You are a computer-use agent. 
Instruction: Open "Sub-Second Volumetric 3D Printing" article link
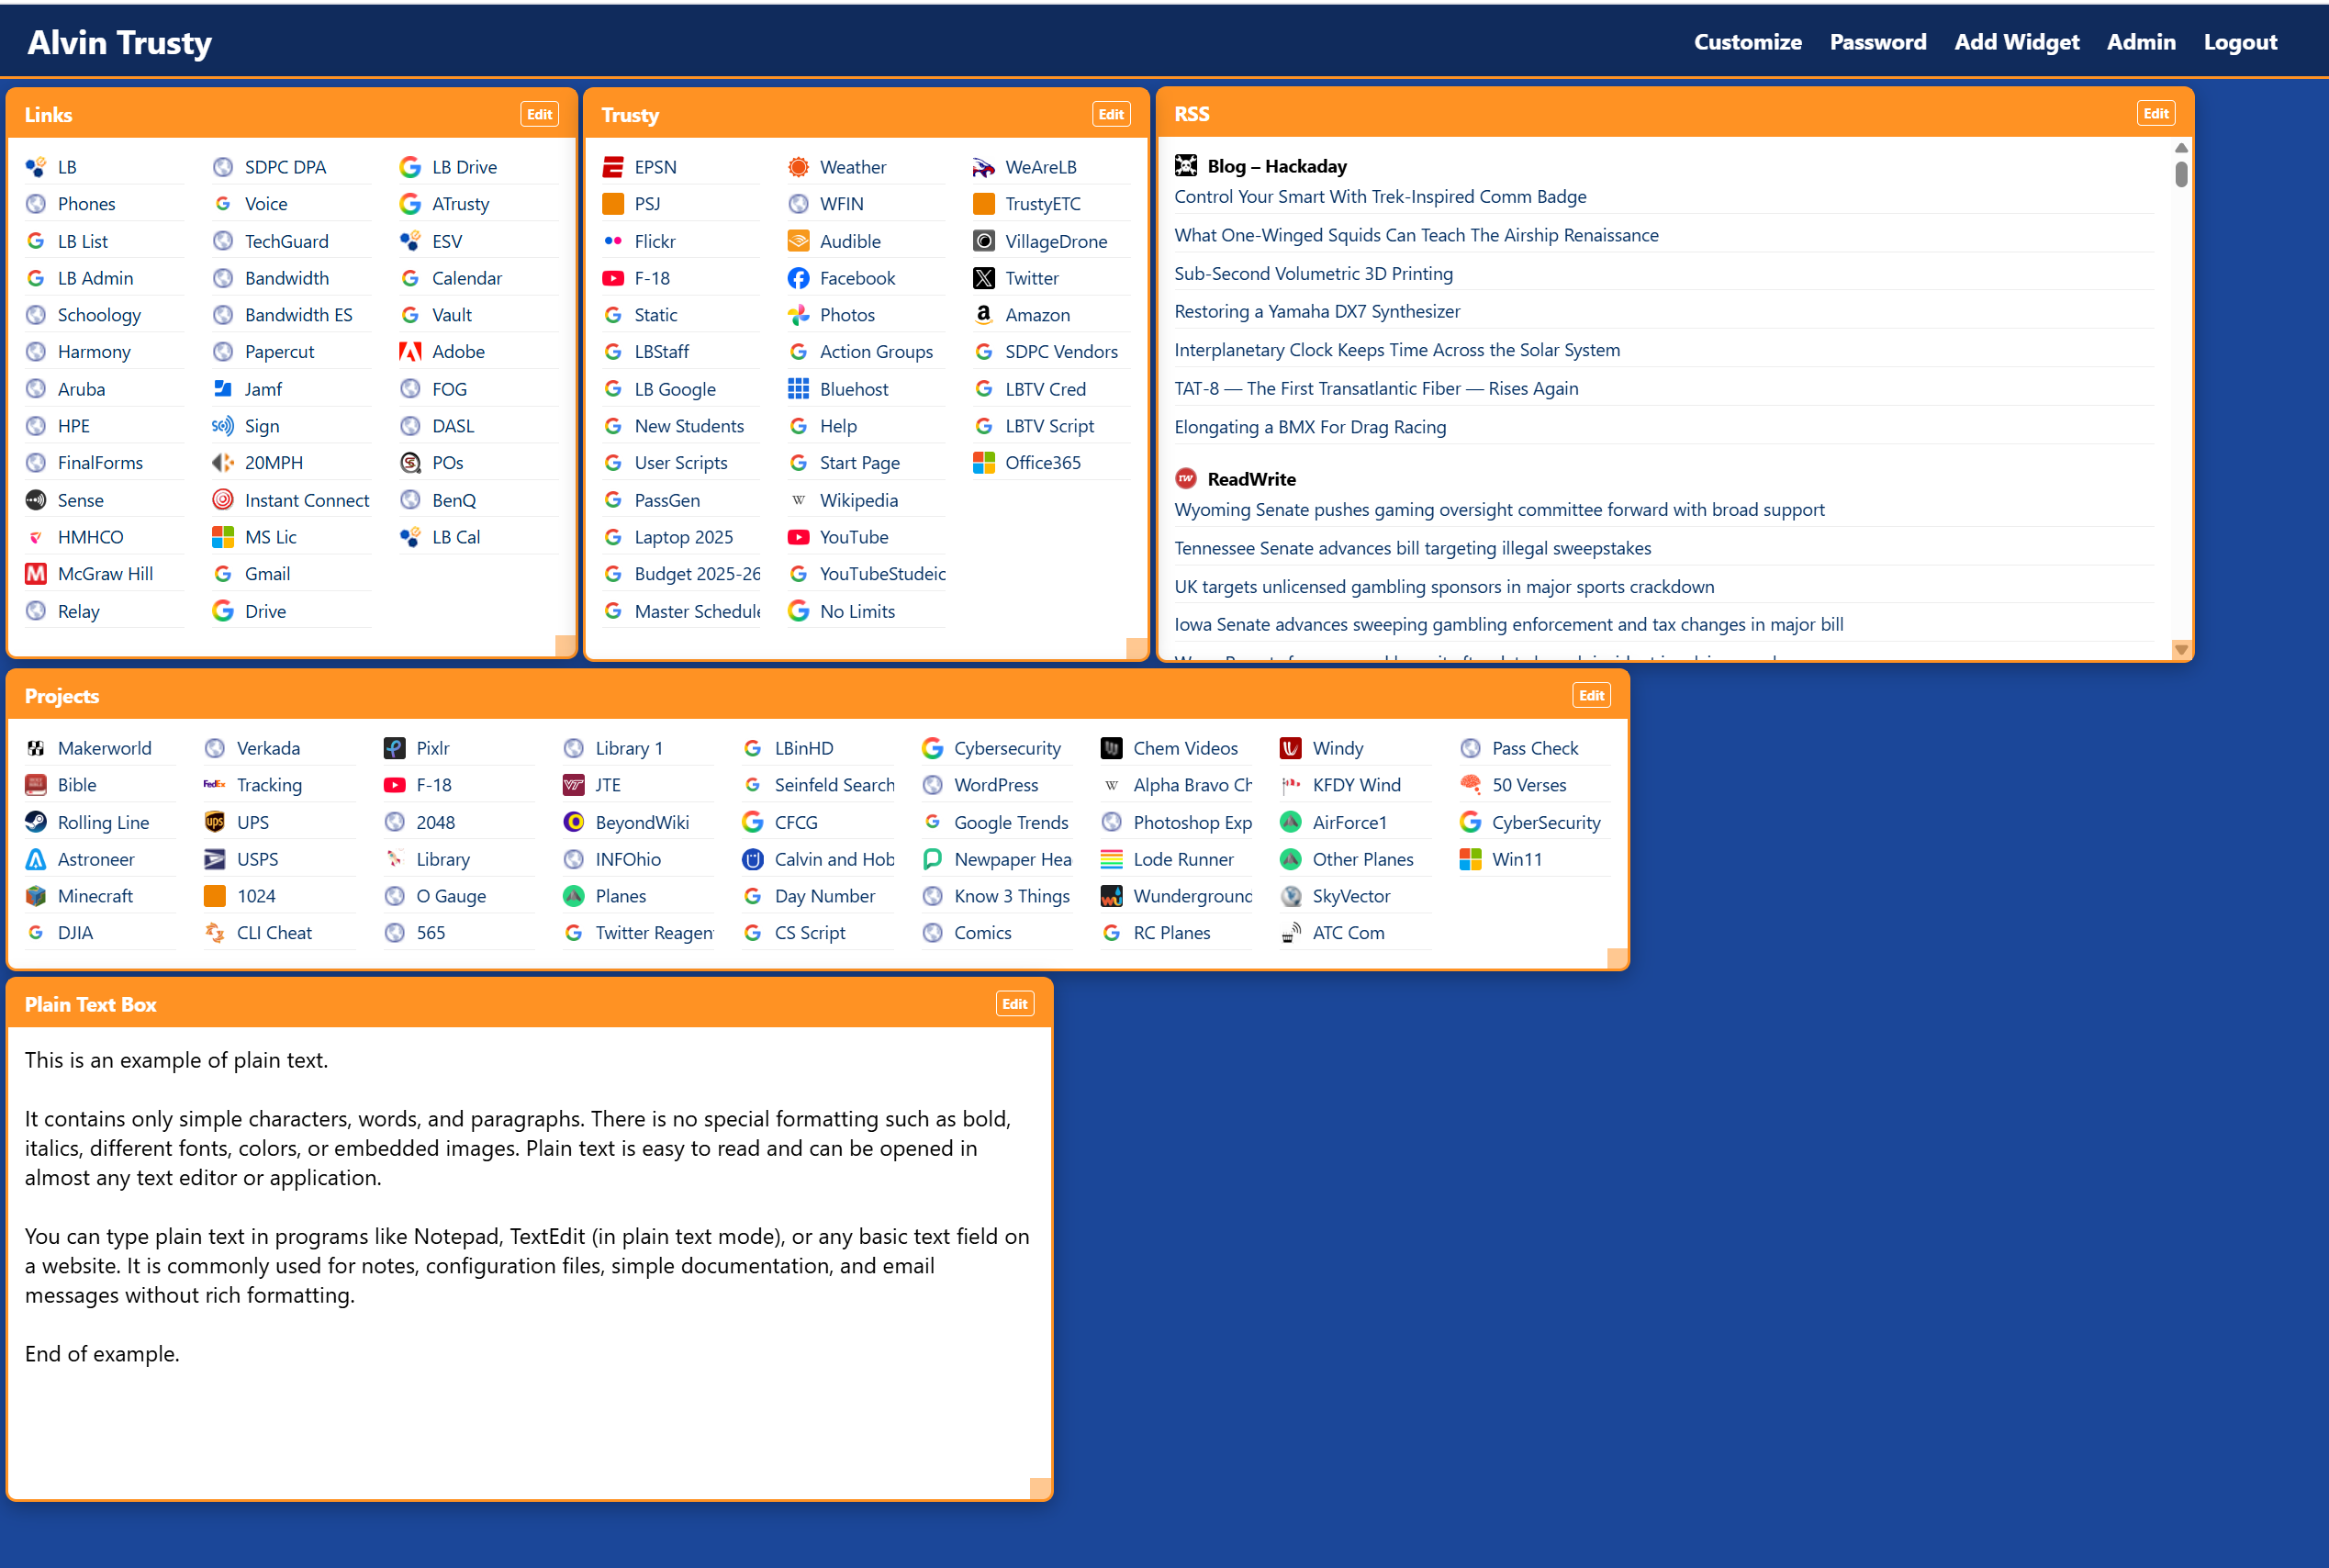coord(1313,274)
